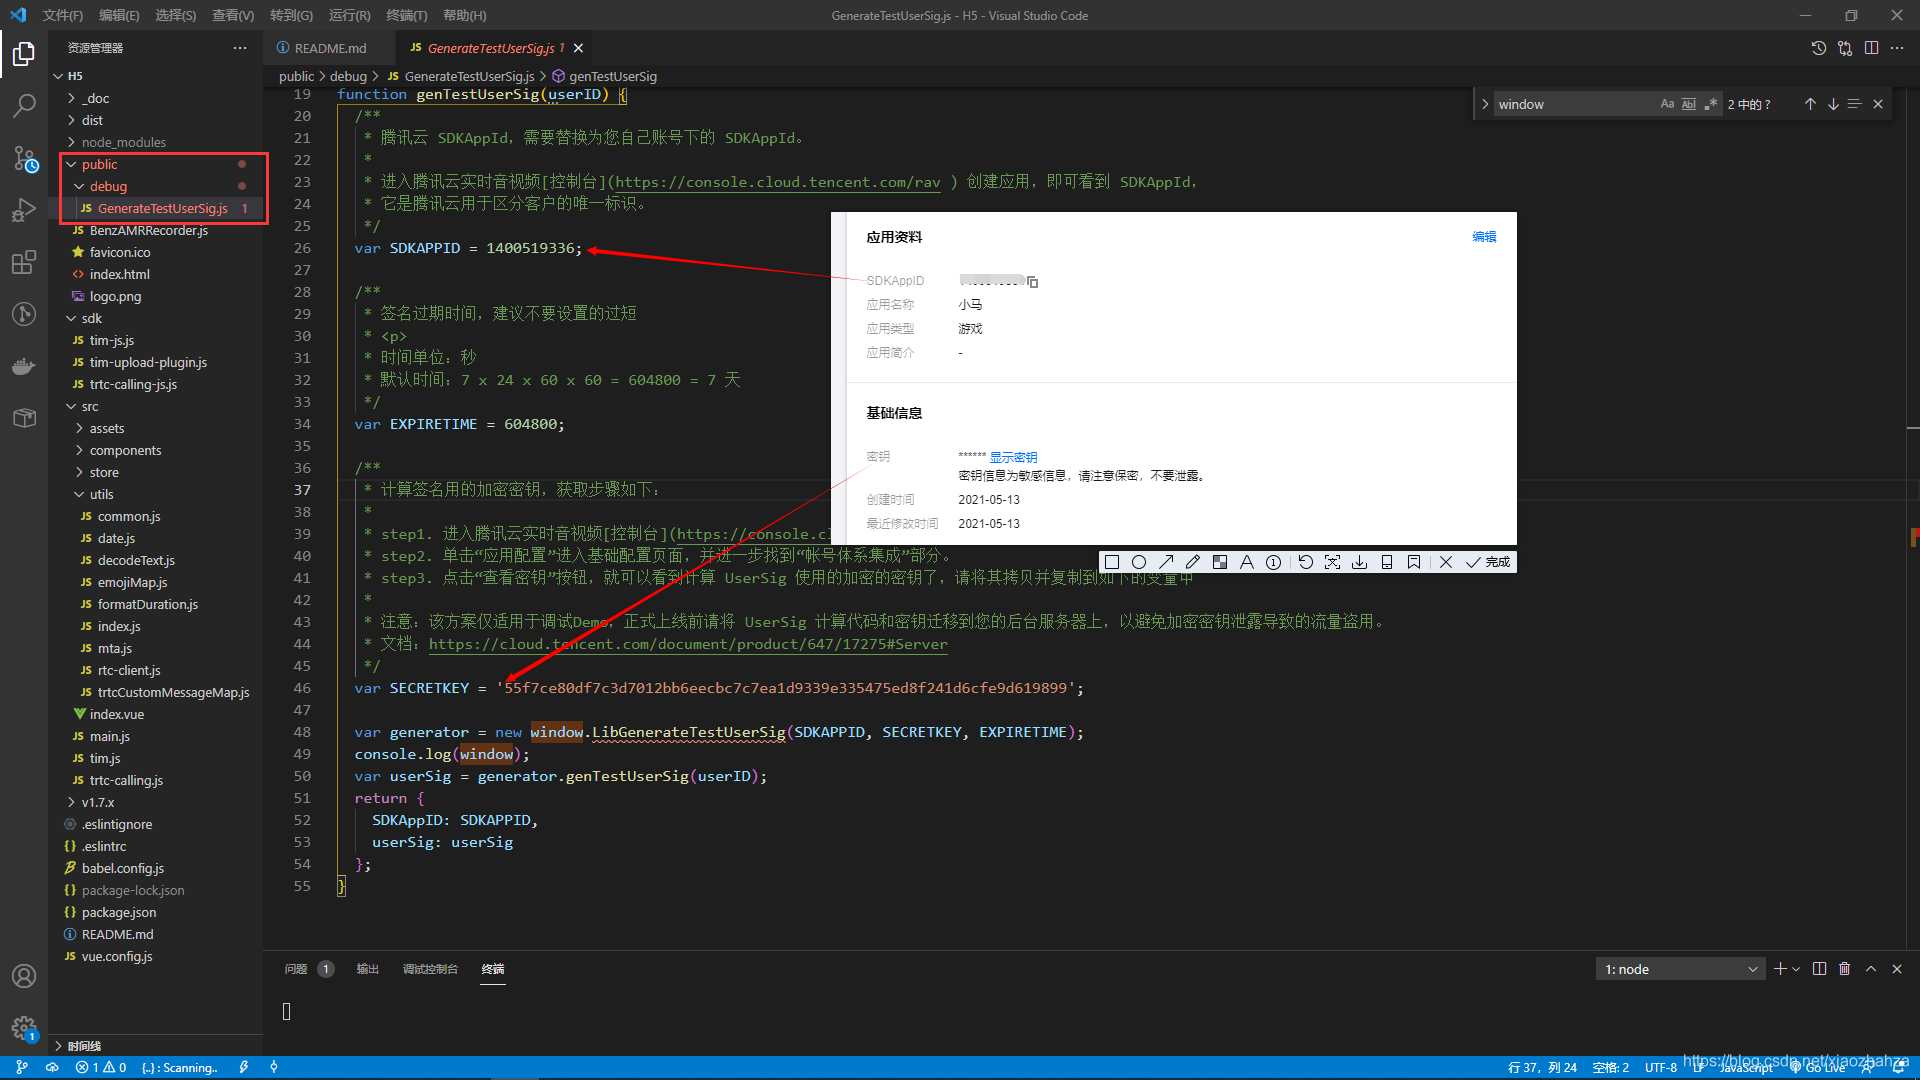Image resolution: width=1920 pixels, height=1080 pixels.
Task: Expand the node_modules folder
Action: (x=156, y=142)
